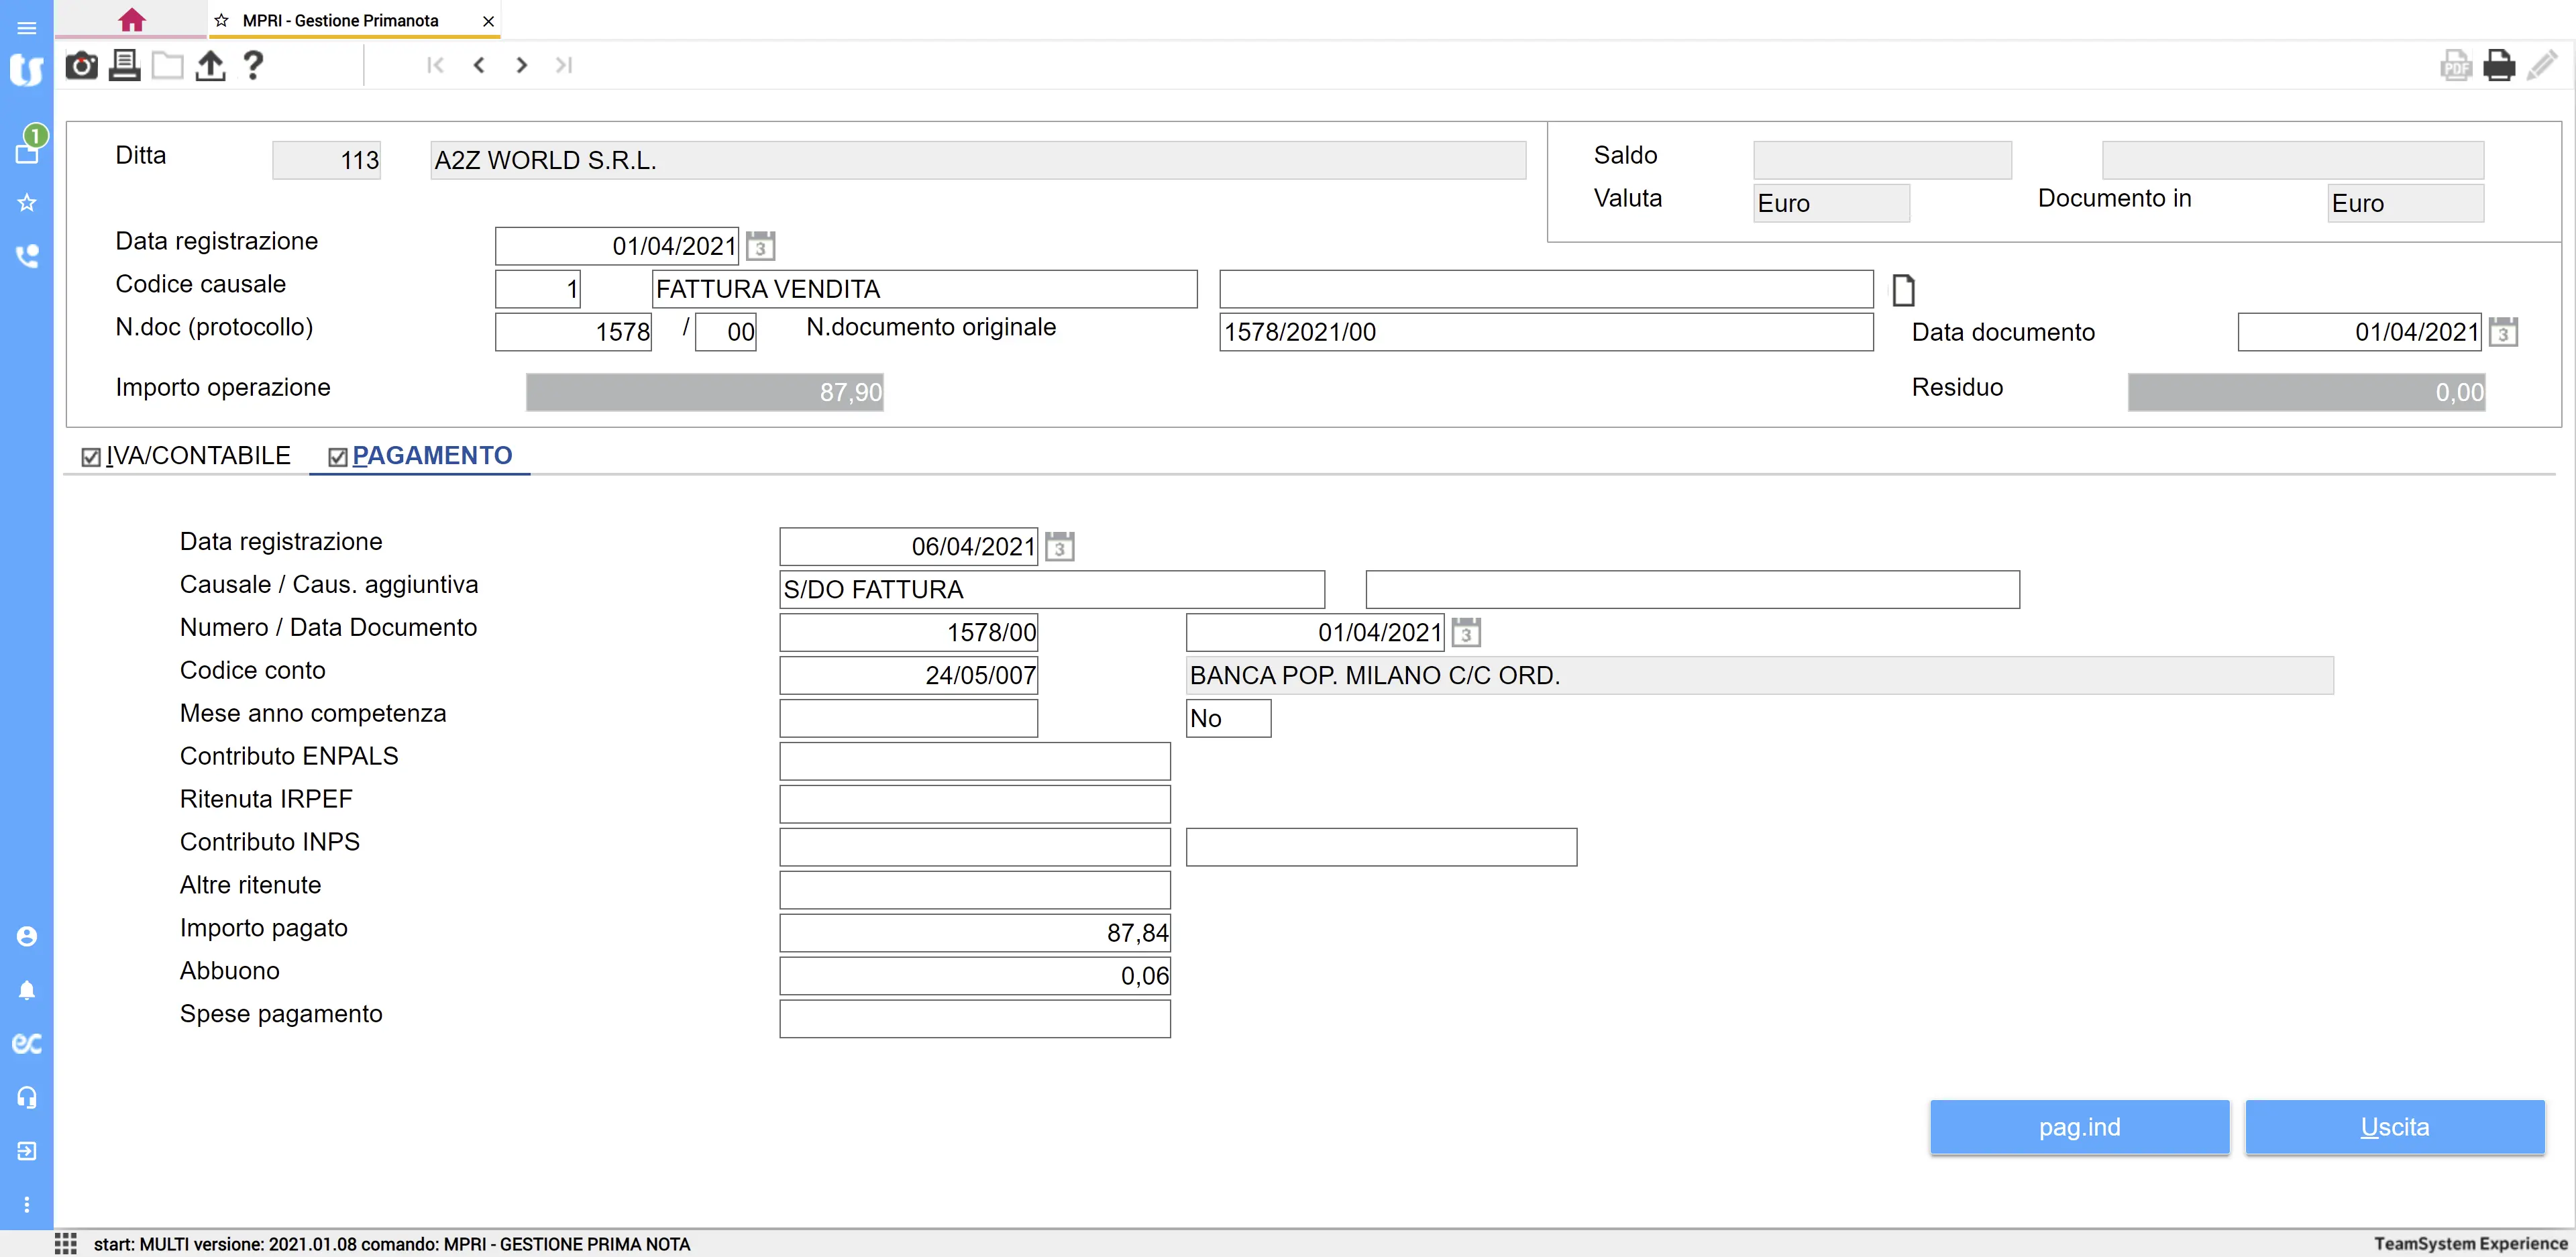Click the camera screenshot icon
Image resolution: width=2576 pixels, height=1257 pixels.
[81, 66]
